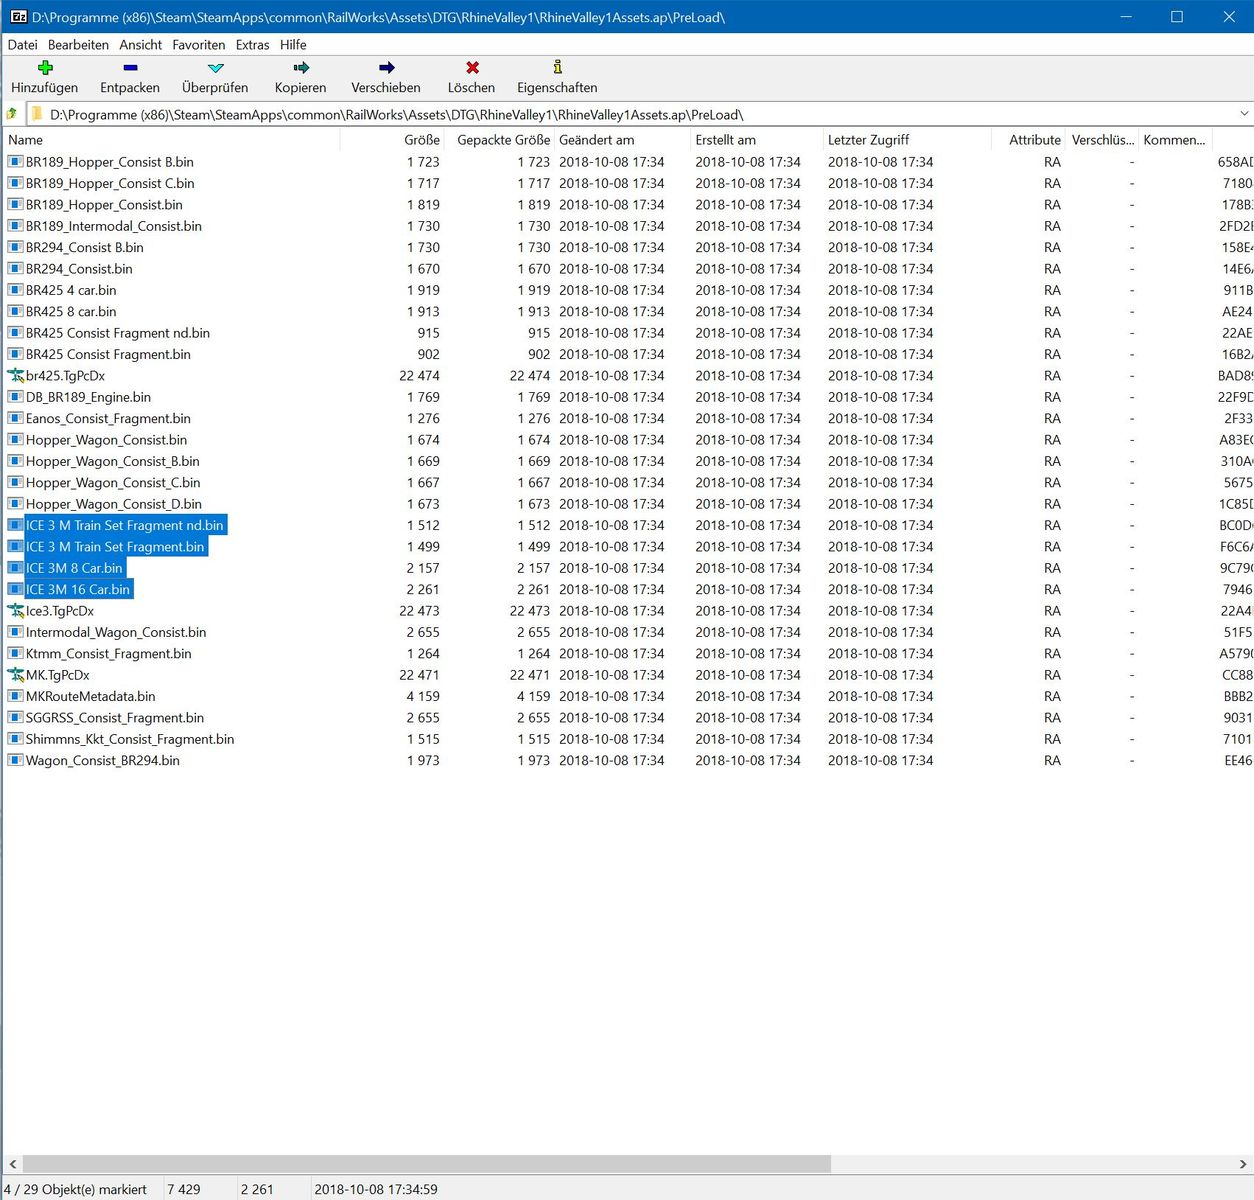Viewport: 1254px width, 1200px height.
Task: Click the red X Löschen icon
Action: (x=472, y=68)
